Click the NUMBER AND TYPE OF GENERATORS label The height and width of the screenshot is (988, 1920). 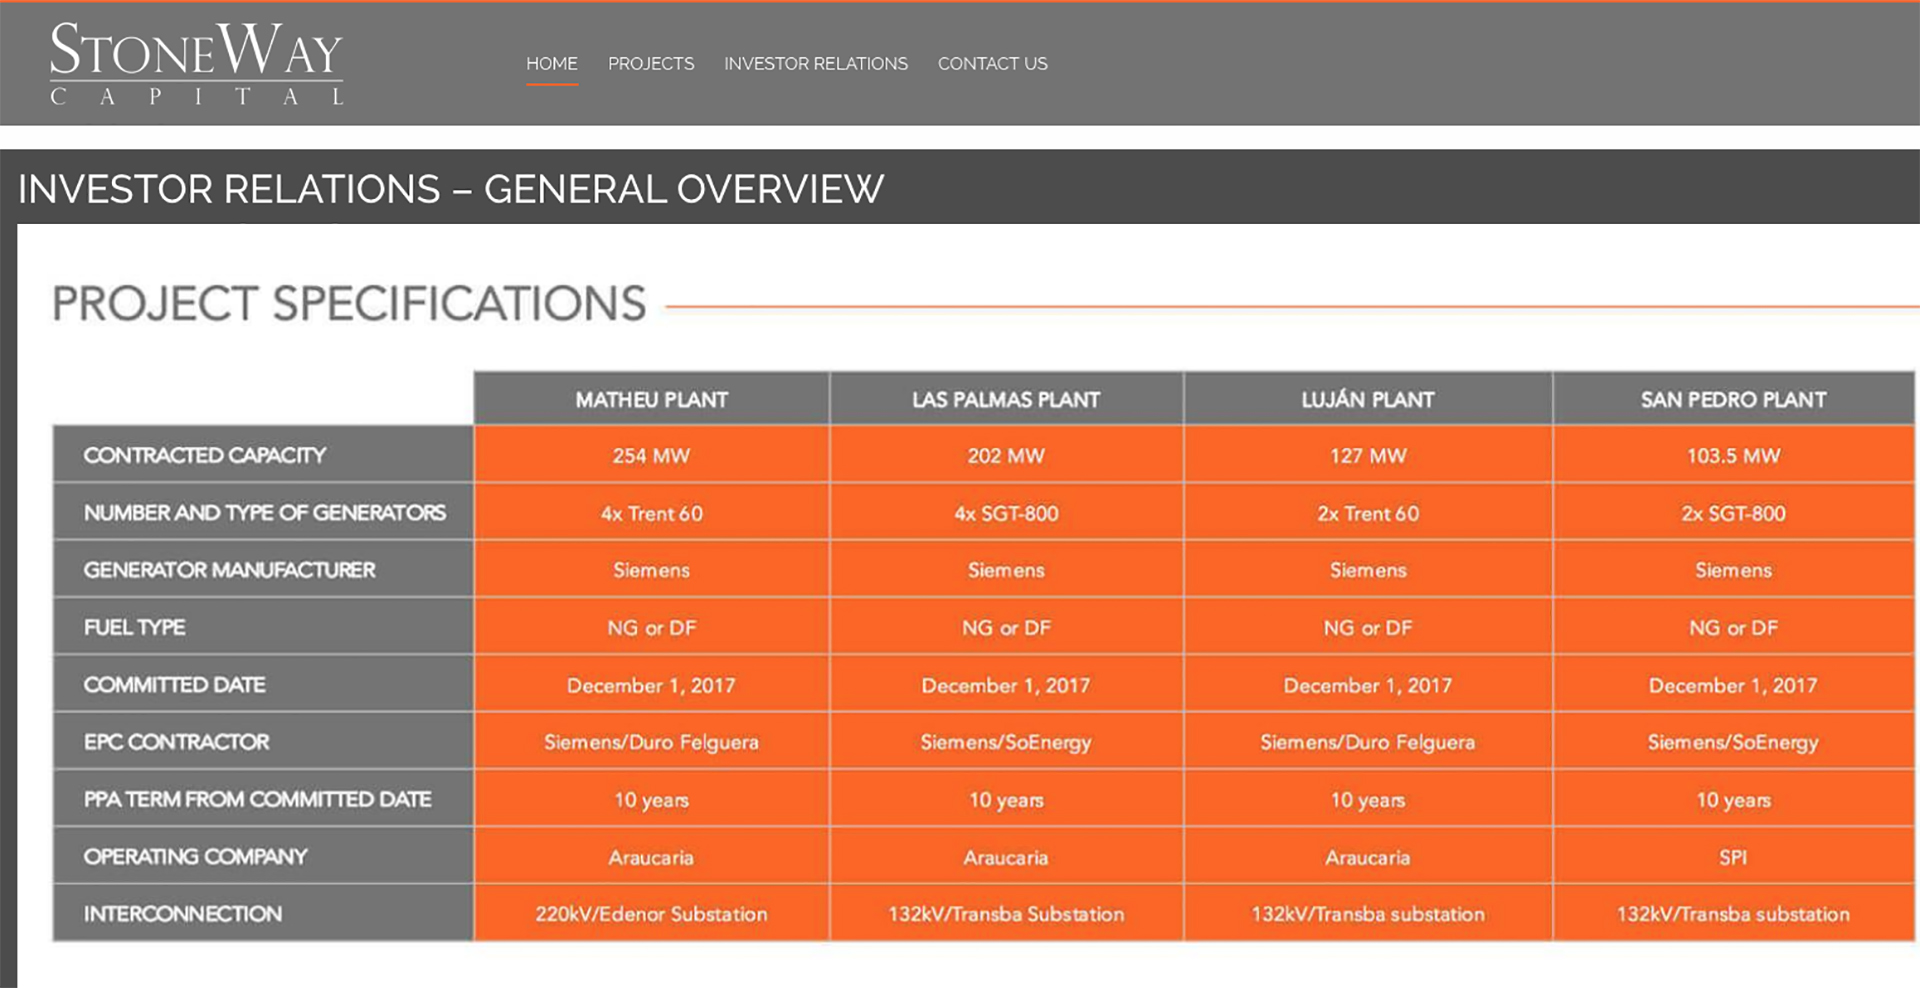pyautogui.click(x=263, y=512)
